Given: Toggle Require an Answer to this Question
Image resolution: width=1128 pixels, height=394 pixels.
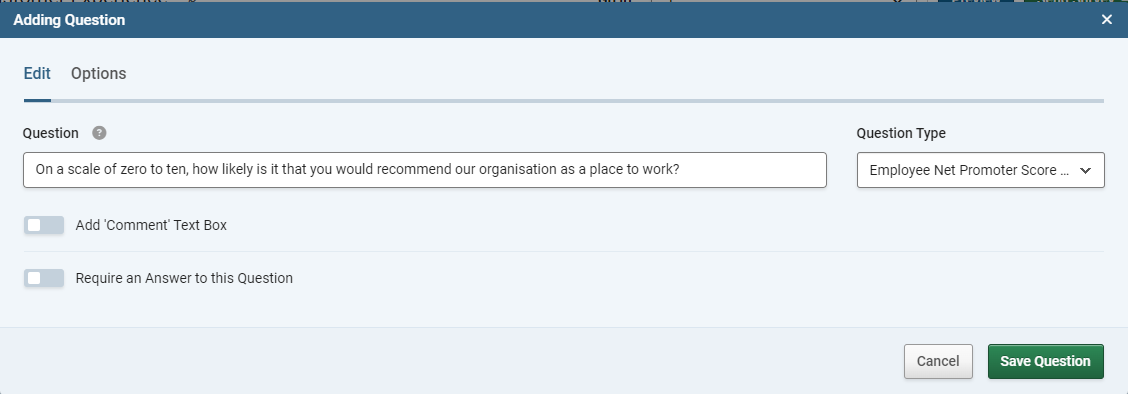Looking at the screenshot, I should [44, 278].
